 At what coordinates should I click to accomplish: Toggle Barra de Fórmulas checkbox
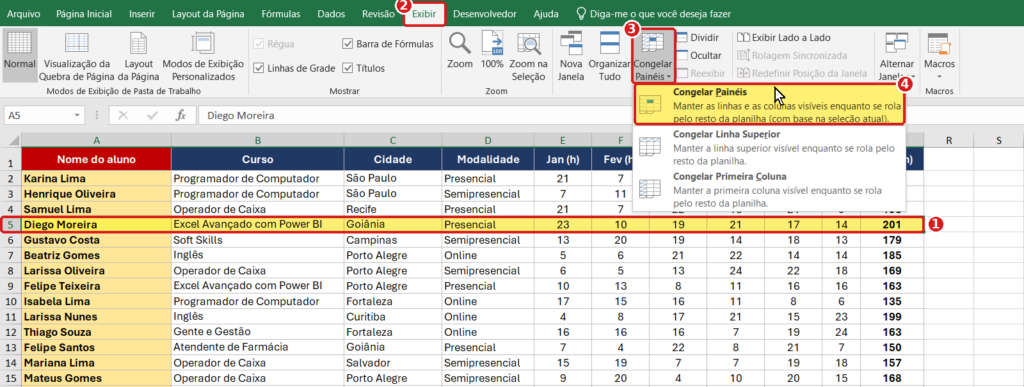[347, 44]
